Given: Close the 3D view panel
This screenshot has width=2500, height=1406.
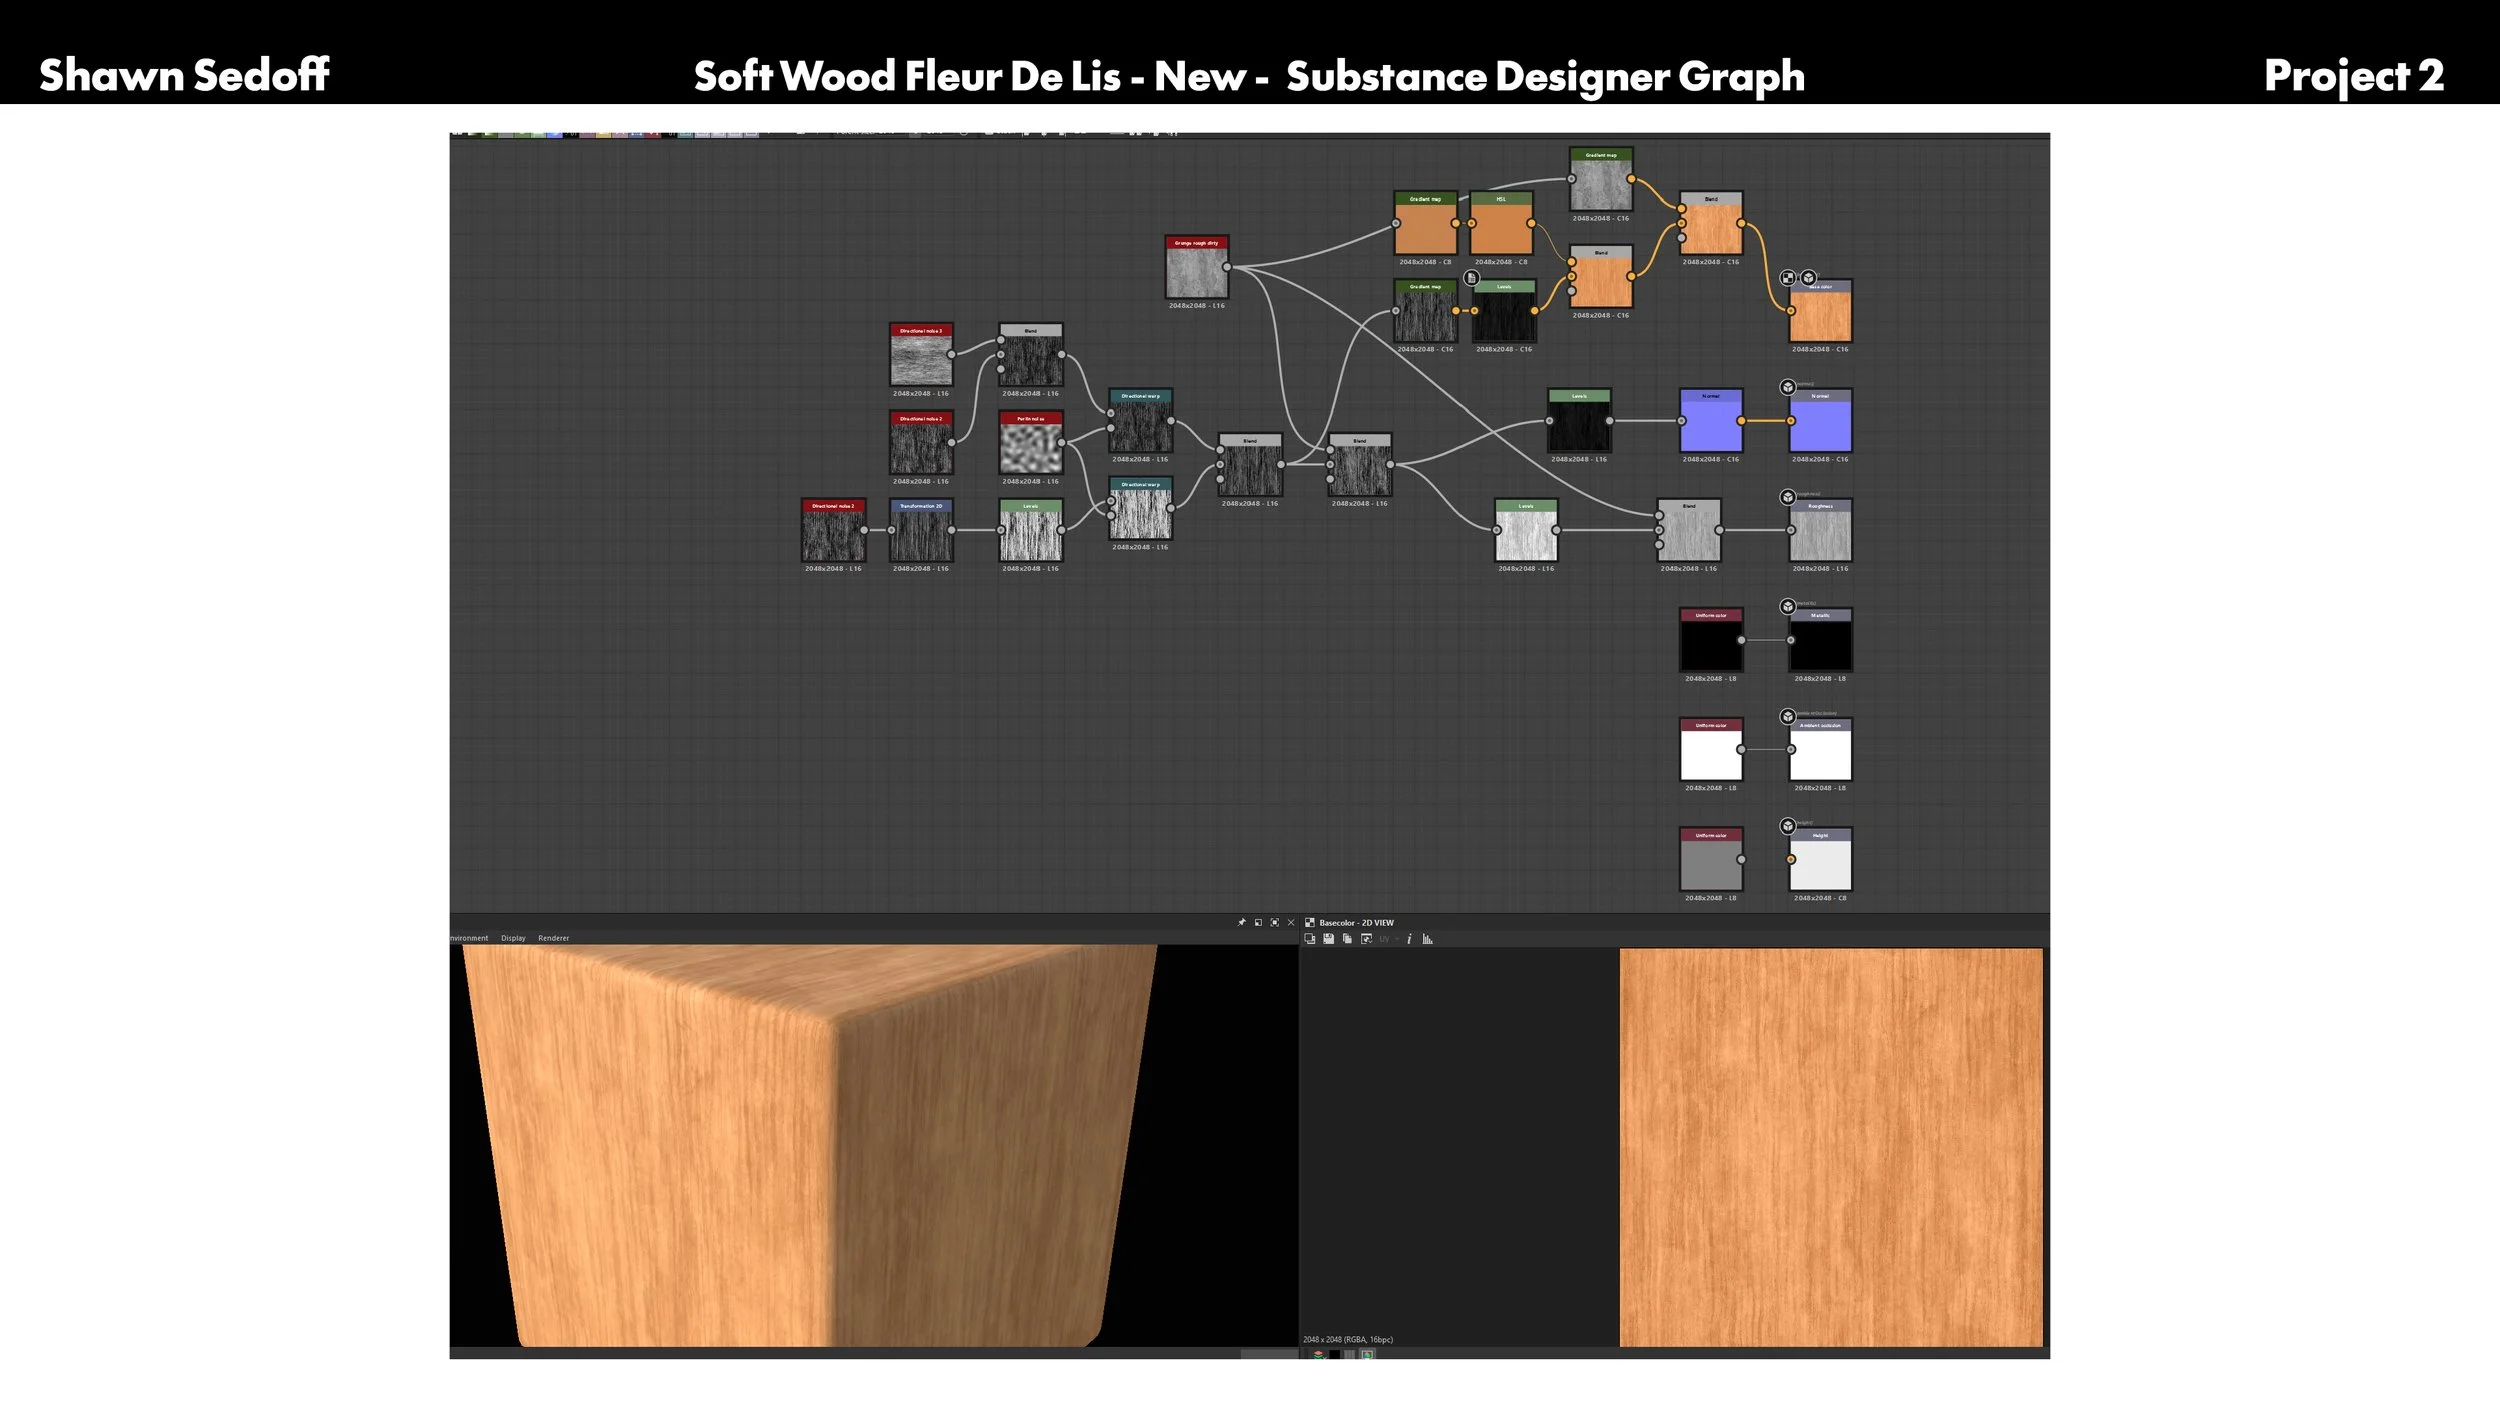Looking at the screenshot, I should point(1290,922).
